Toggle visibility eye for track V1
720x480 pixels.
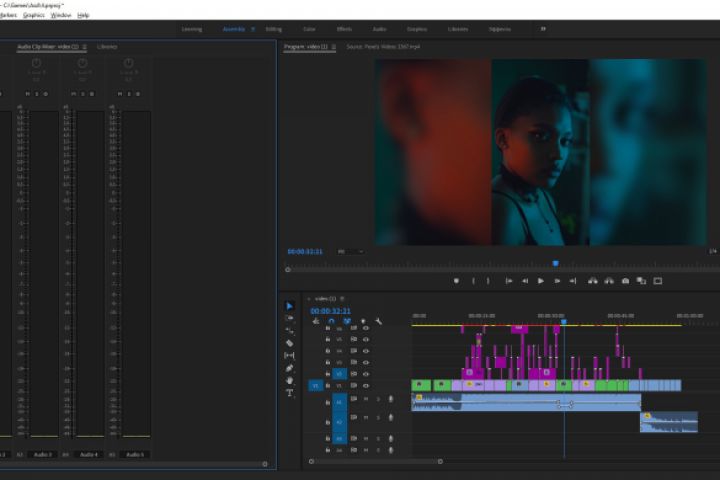coord(366,385)
